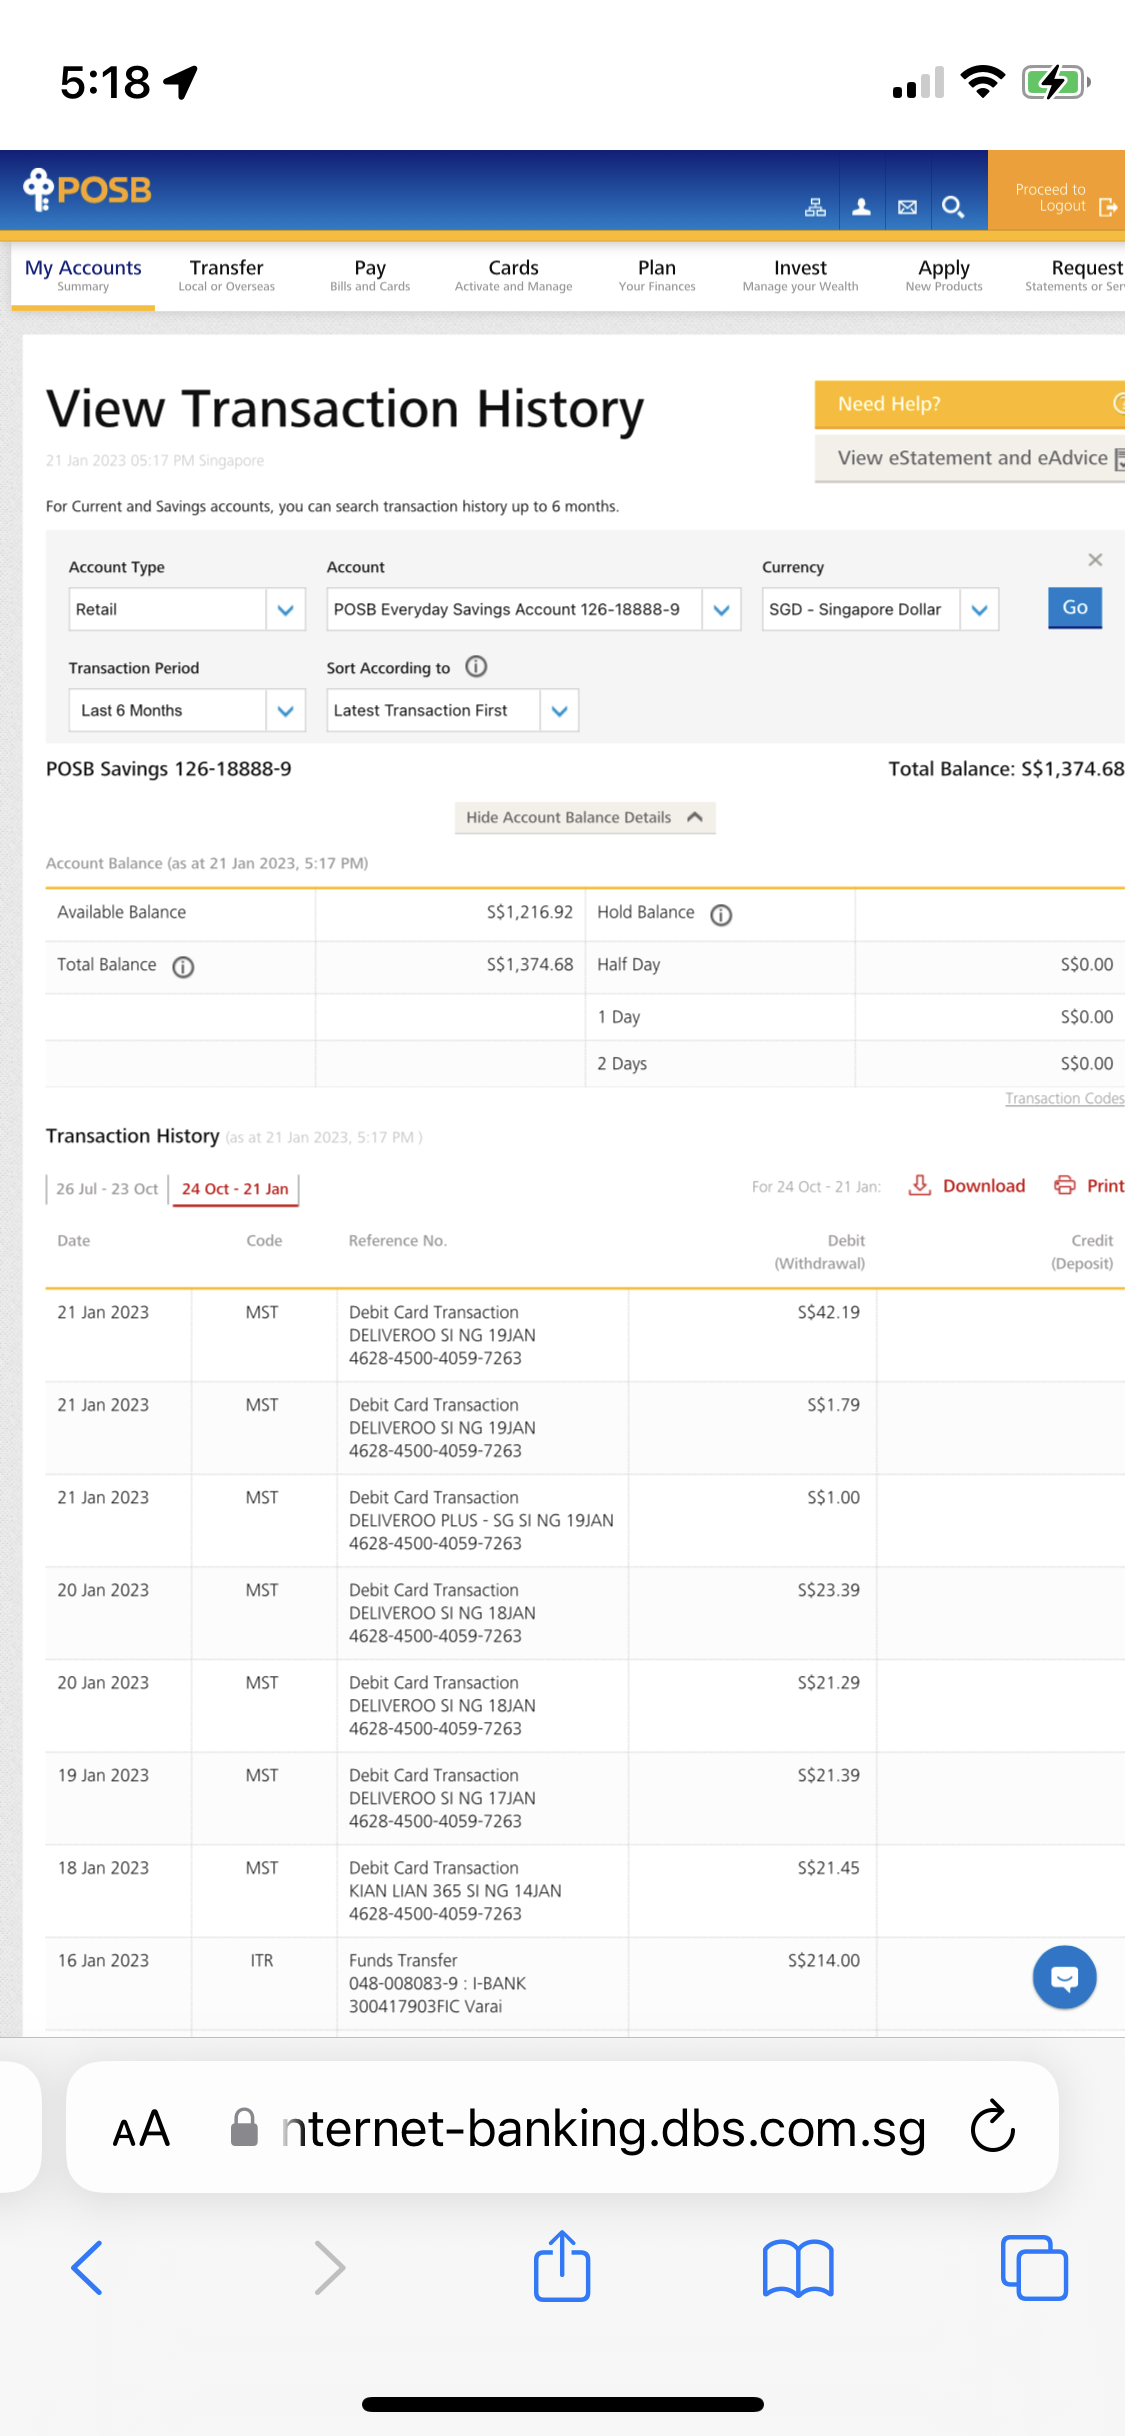
Task: Open Safari bookmarks icon
Action: [x=797, y=2267]
